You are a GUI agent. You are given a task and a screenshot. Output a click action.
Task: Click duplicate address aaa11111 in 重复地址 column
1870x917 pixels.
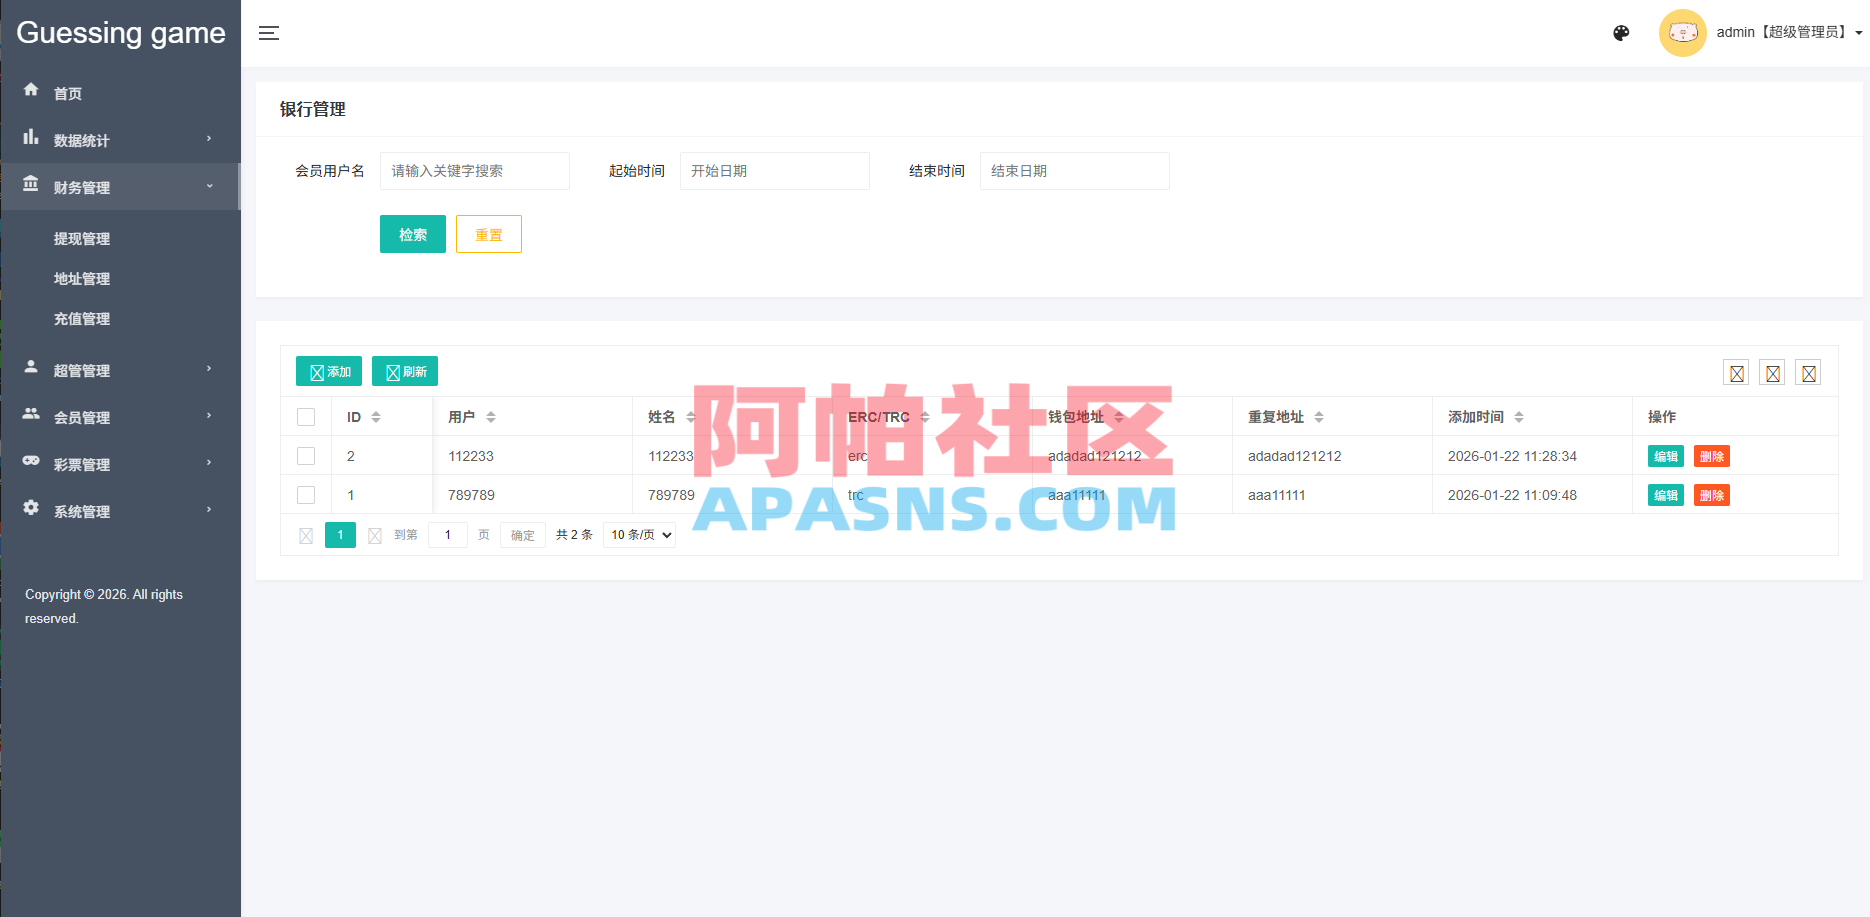[1277, 495]
